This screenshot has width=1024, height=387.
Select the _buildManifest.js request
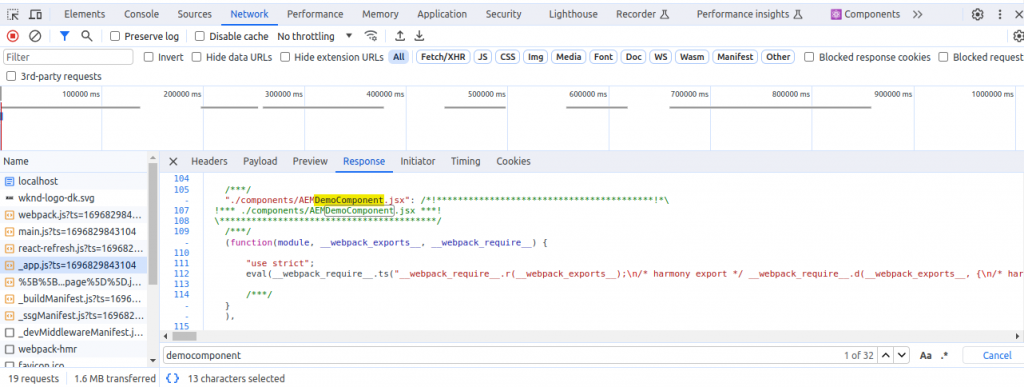(x=74, y=299)
